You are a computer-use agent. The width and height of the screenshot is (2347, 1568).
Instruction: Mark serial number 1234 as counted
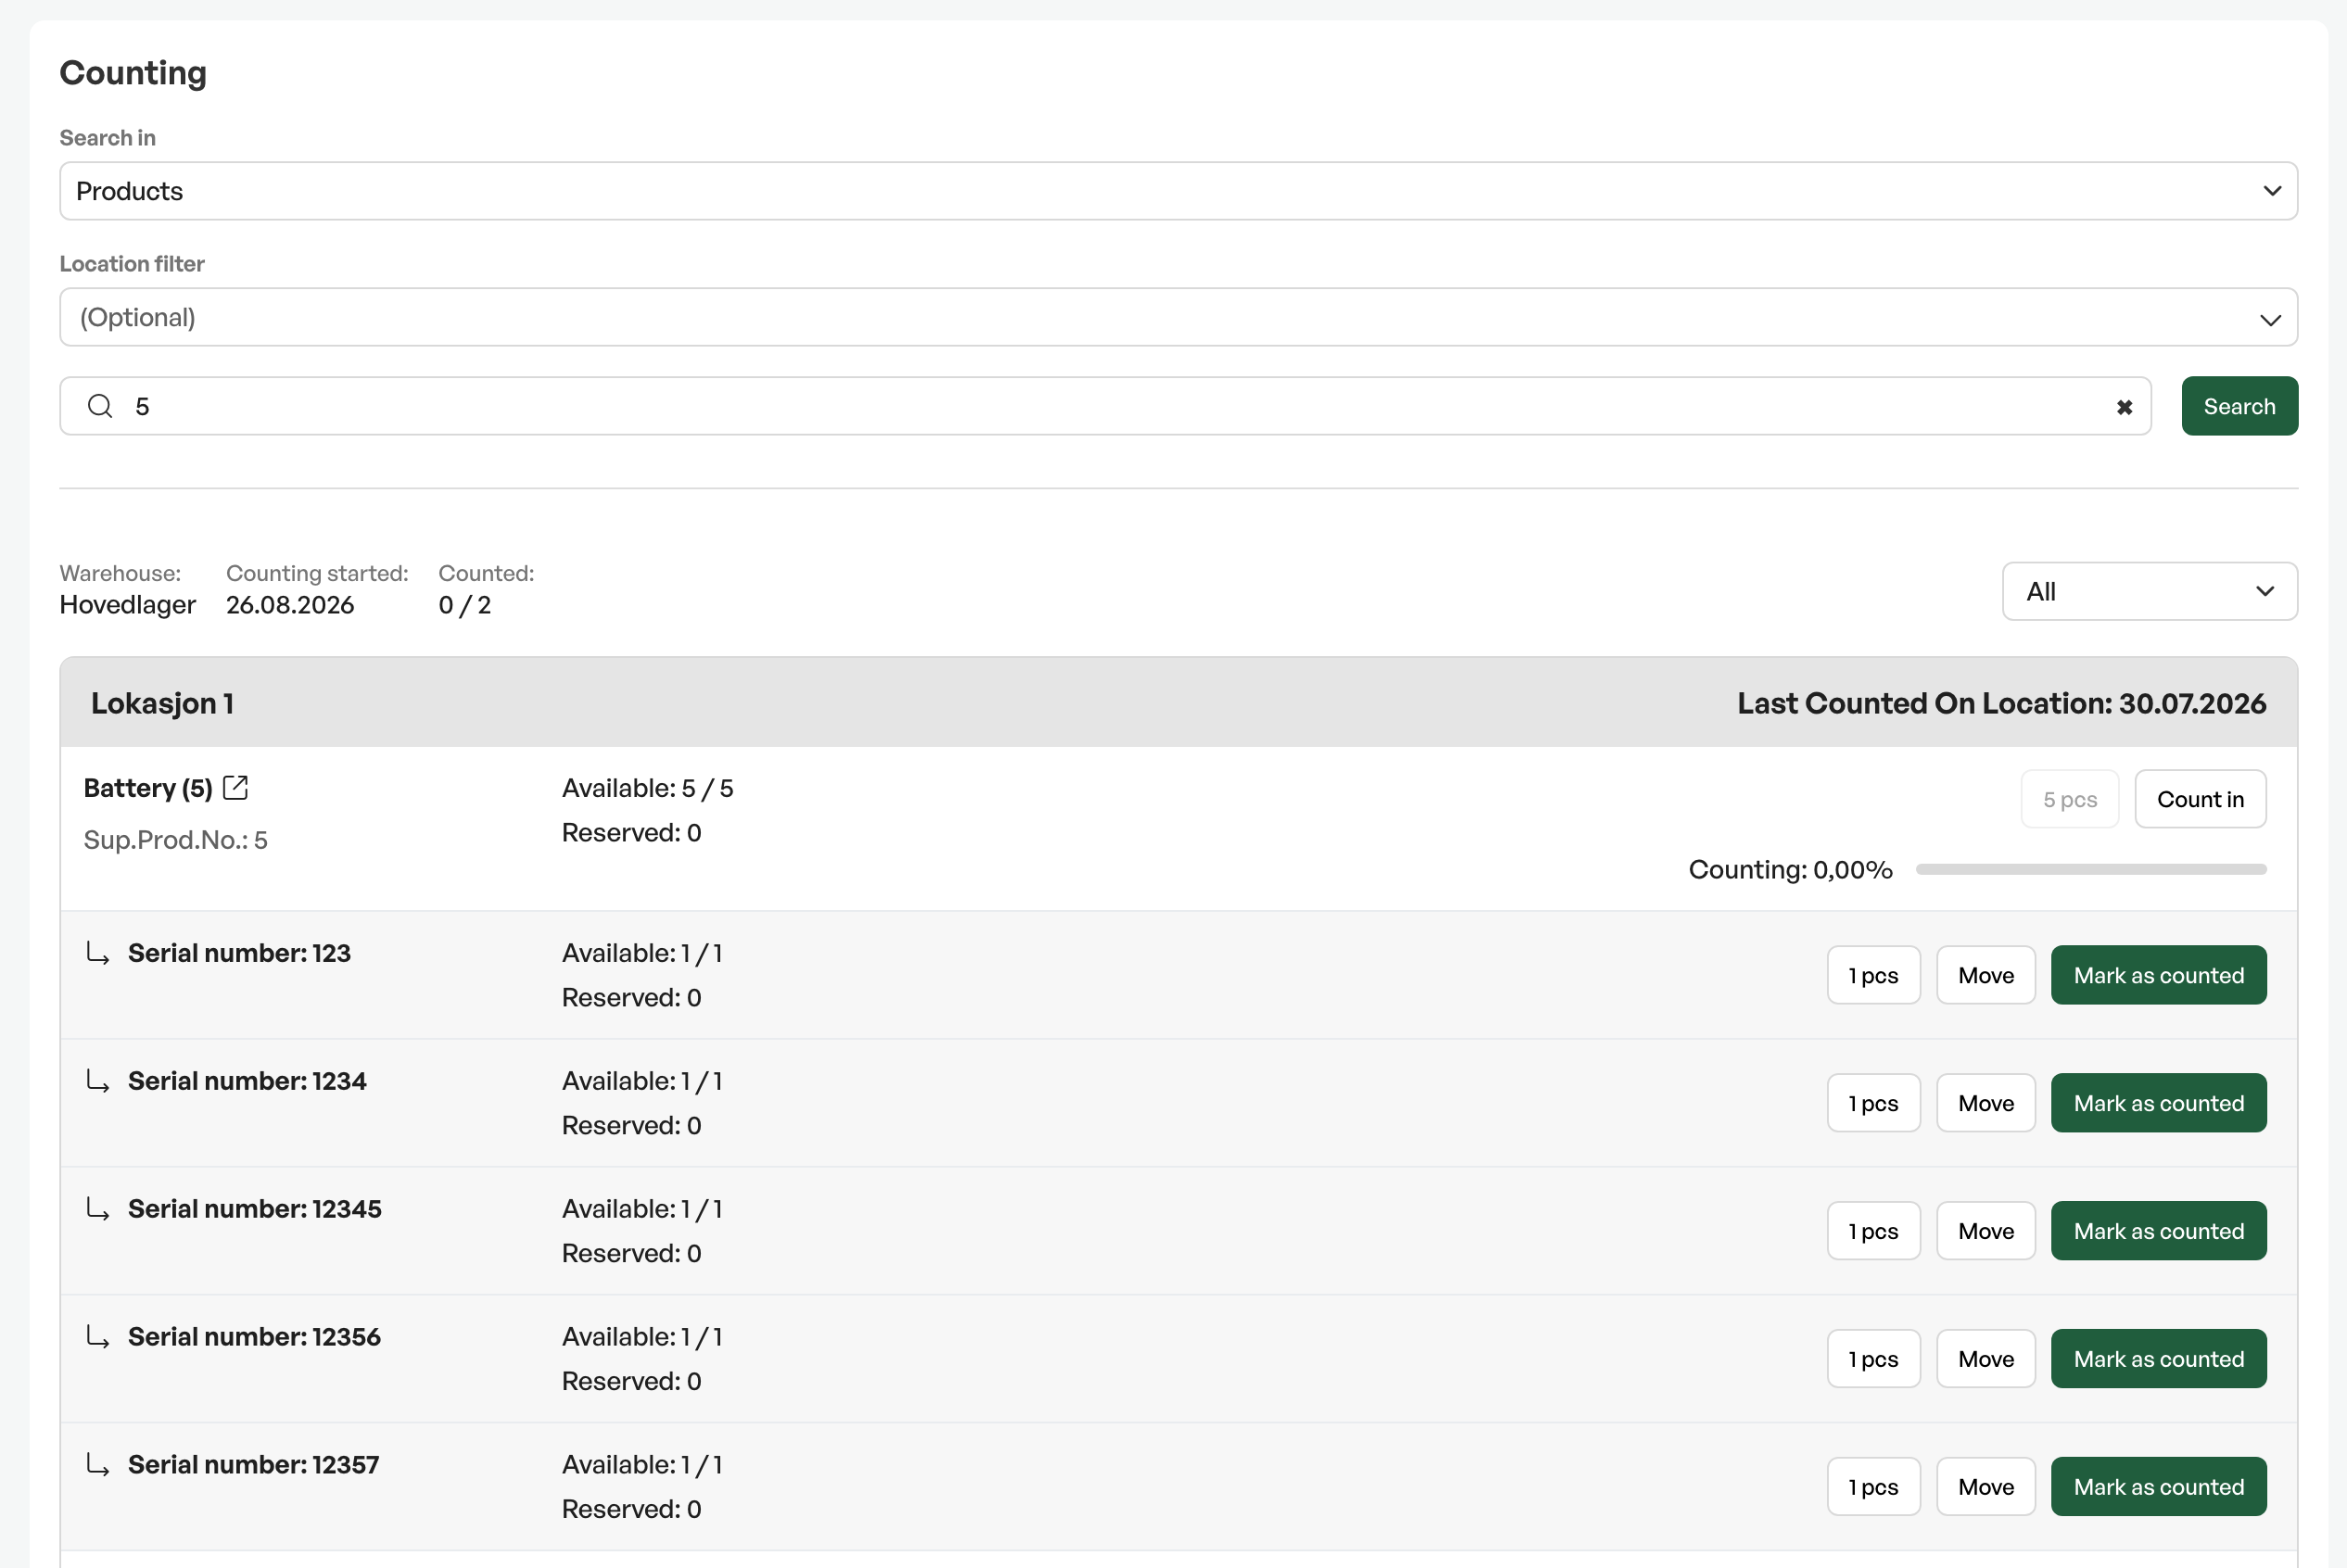click(x=2158, y=1103)
